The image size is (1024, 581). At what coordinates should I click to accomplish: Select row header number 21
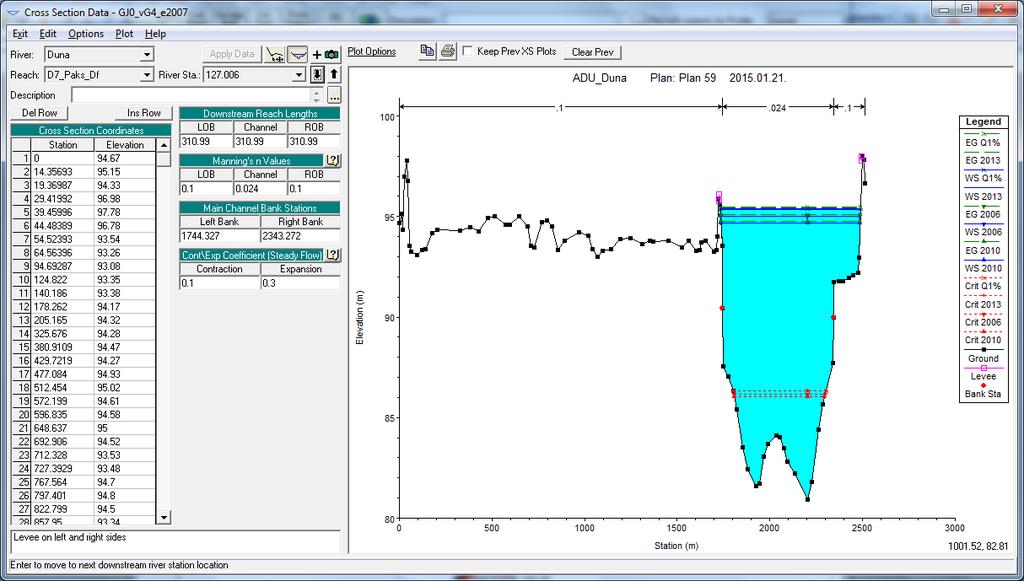[21, 428]
